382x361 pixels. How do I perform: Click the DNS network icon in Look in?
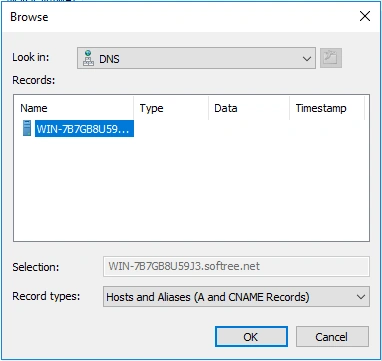[x=88, y=58]
